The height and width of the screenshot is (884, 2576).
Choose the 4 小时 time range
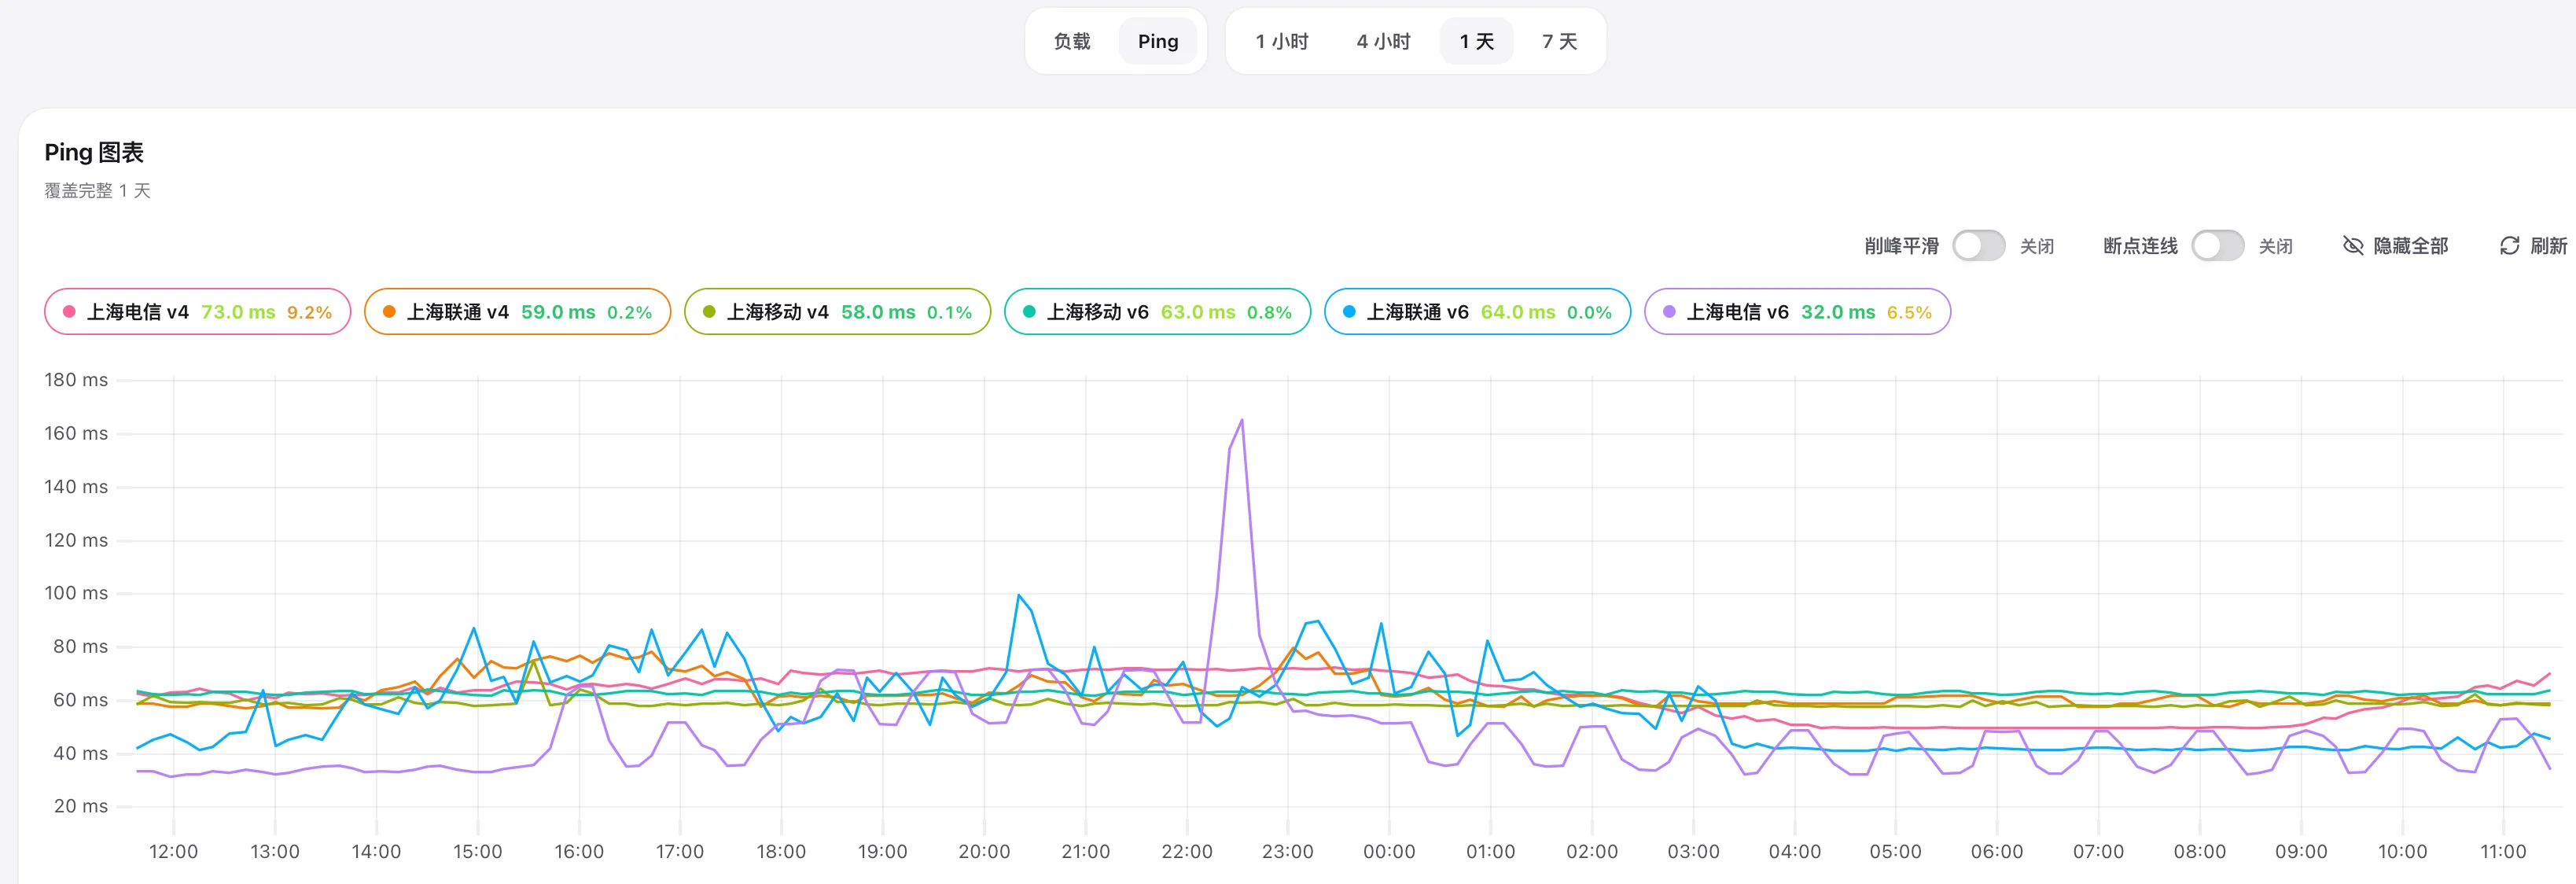tap(1383, 41)
